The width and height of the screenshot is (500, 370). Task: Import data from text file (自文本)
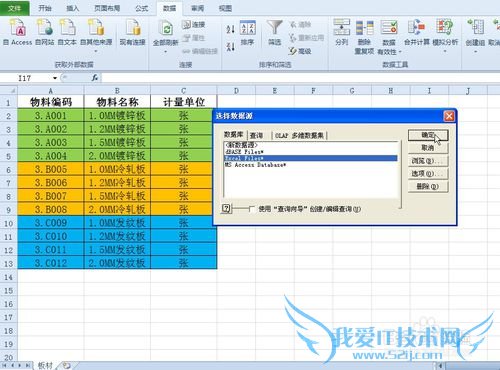coord(67,32)
